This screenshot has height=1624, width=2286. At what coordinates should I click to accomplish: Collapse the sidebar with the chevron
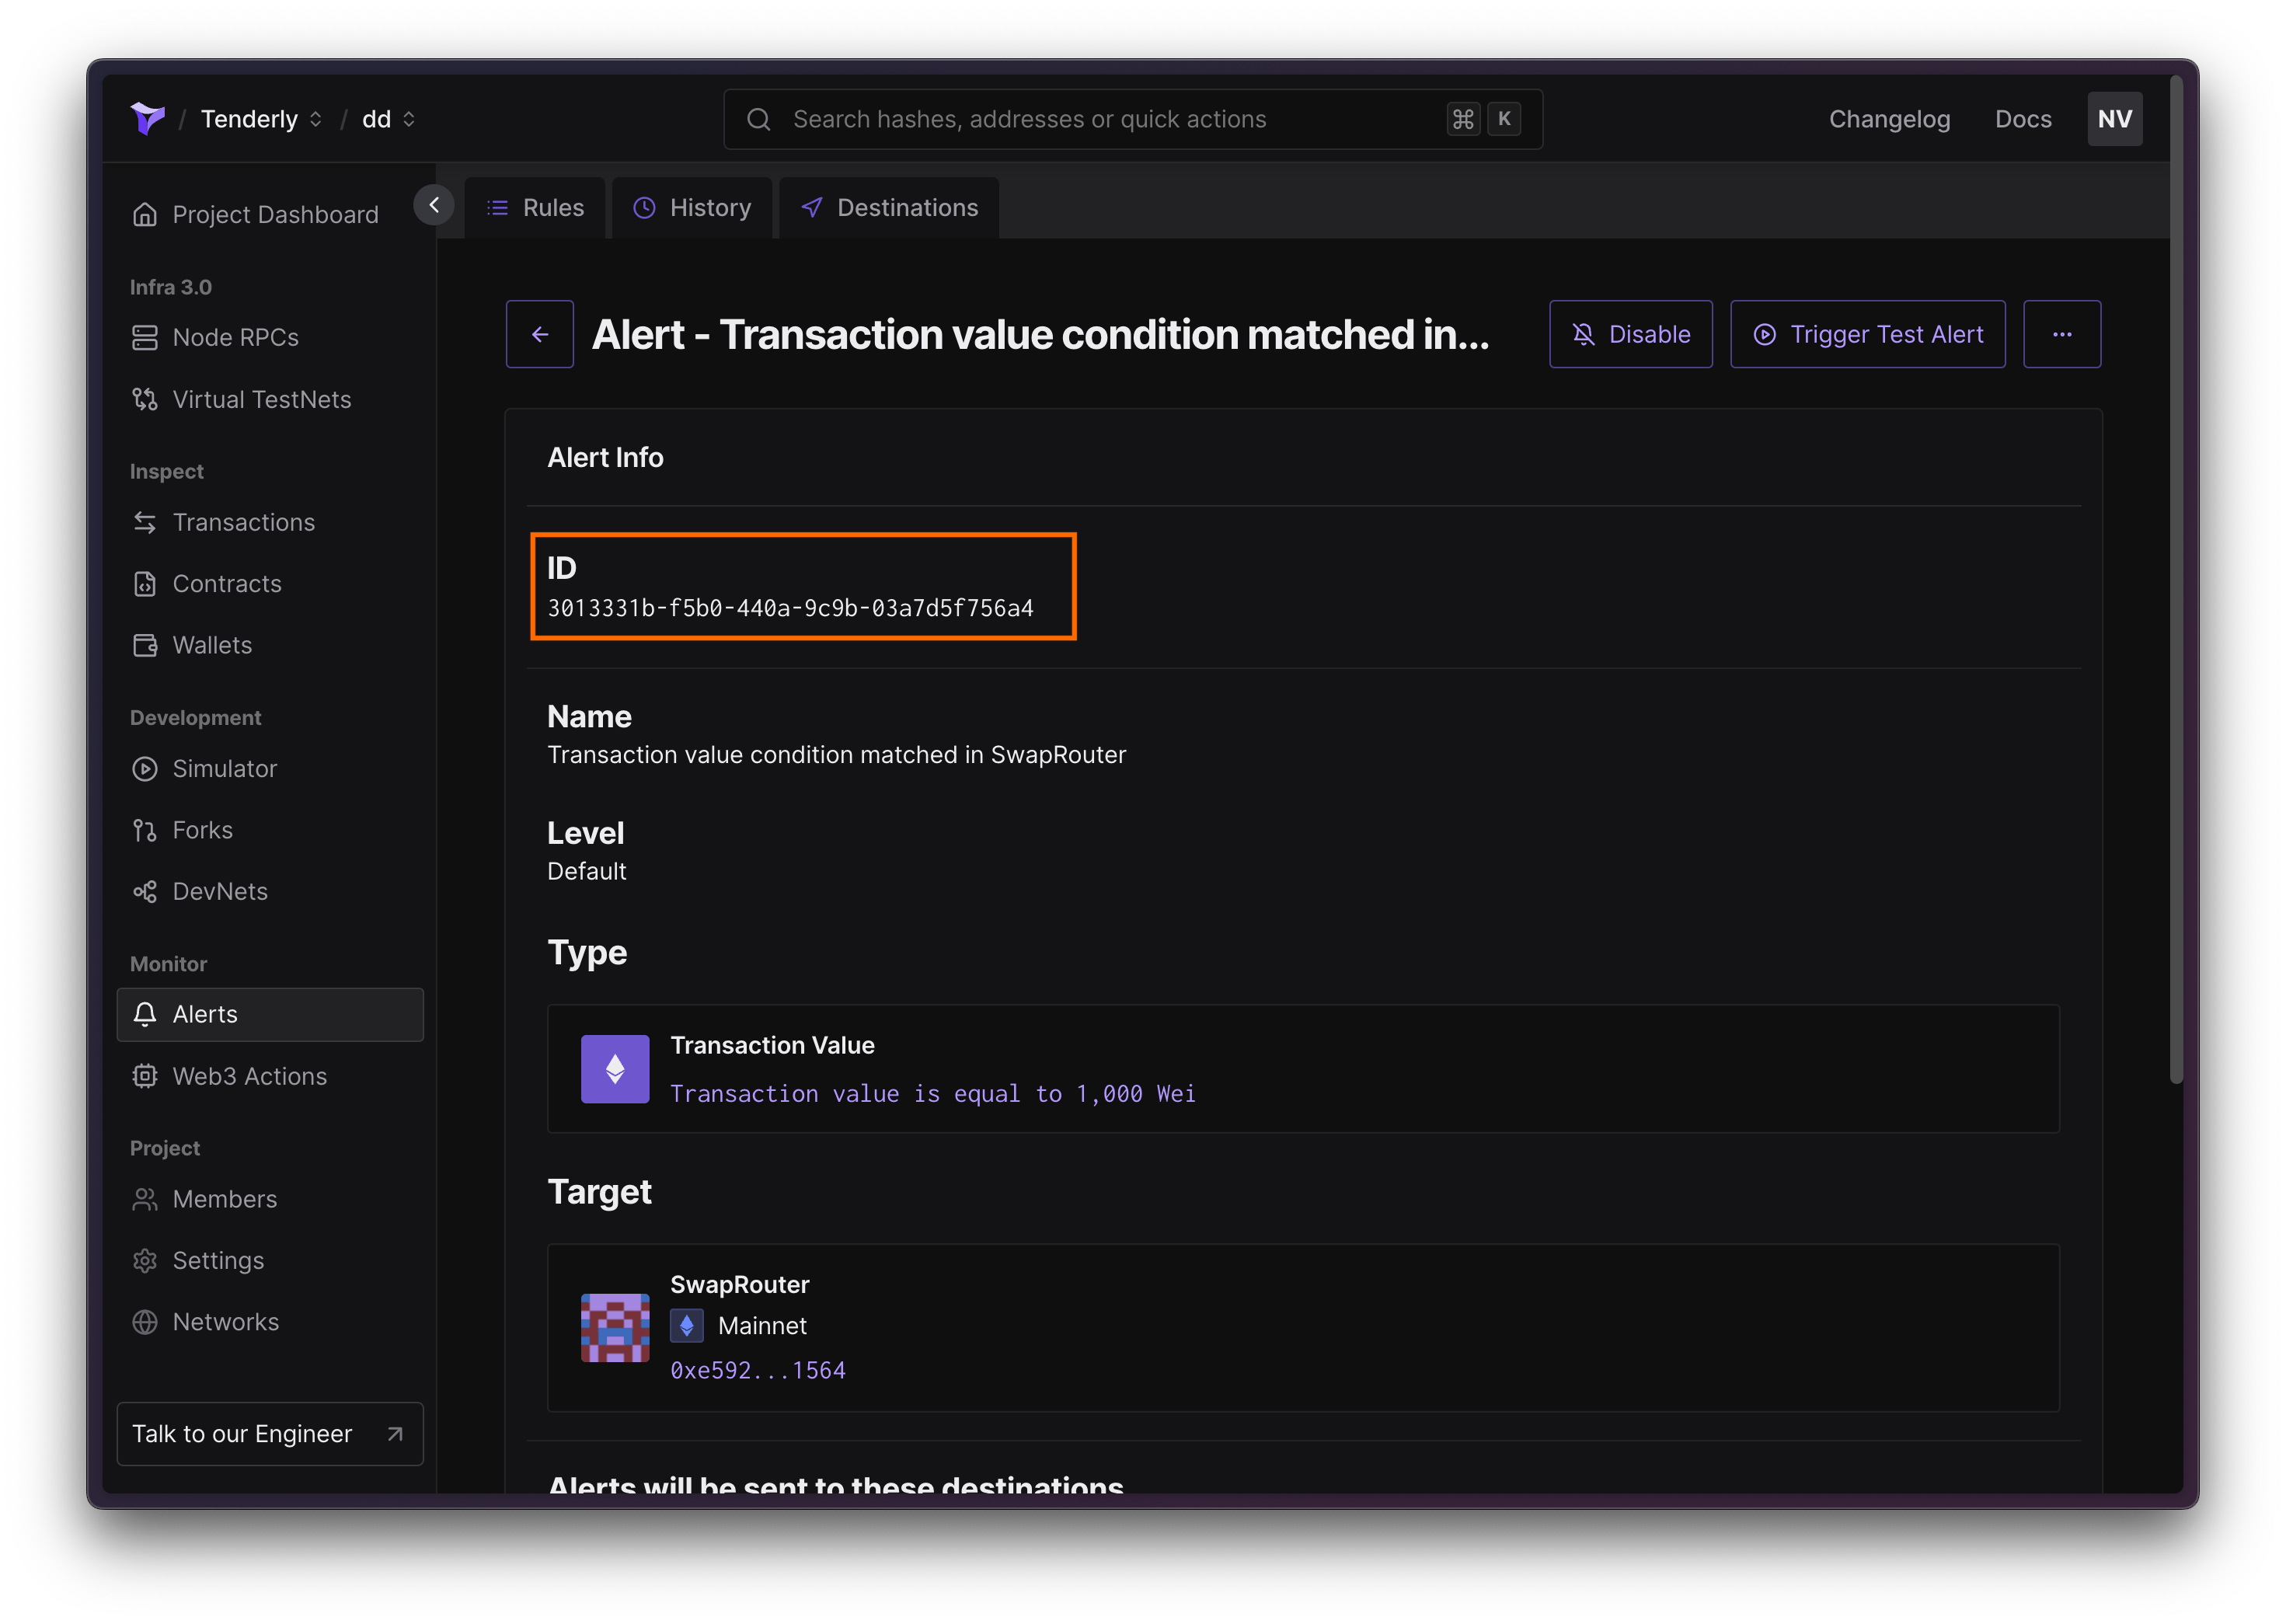click(433, 205)
